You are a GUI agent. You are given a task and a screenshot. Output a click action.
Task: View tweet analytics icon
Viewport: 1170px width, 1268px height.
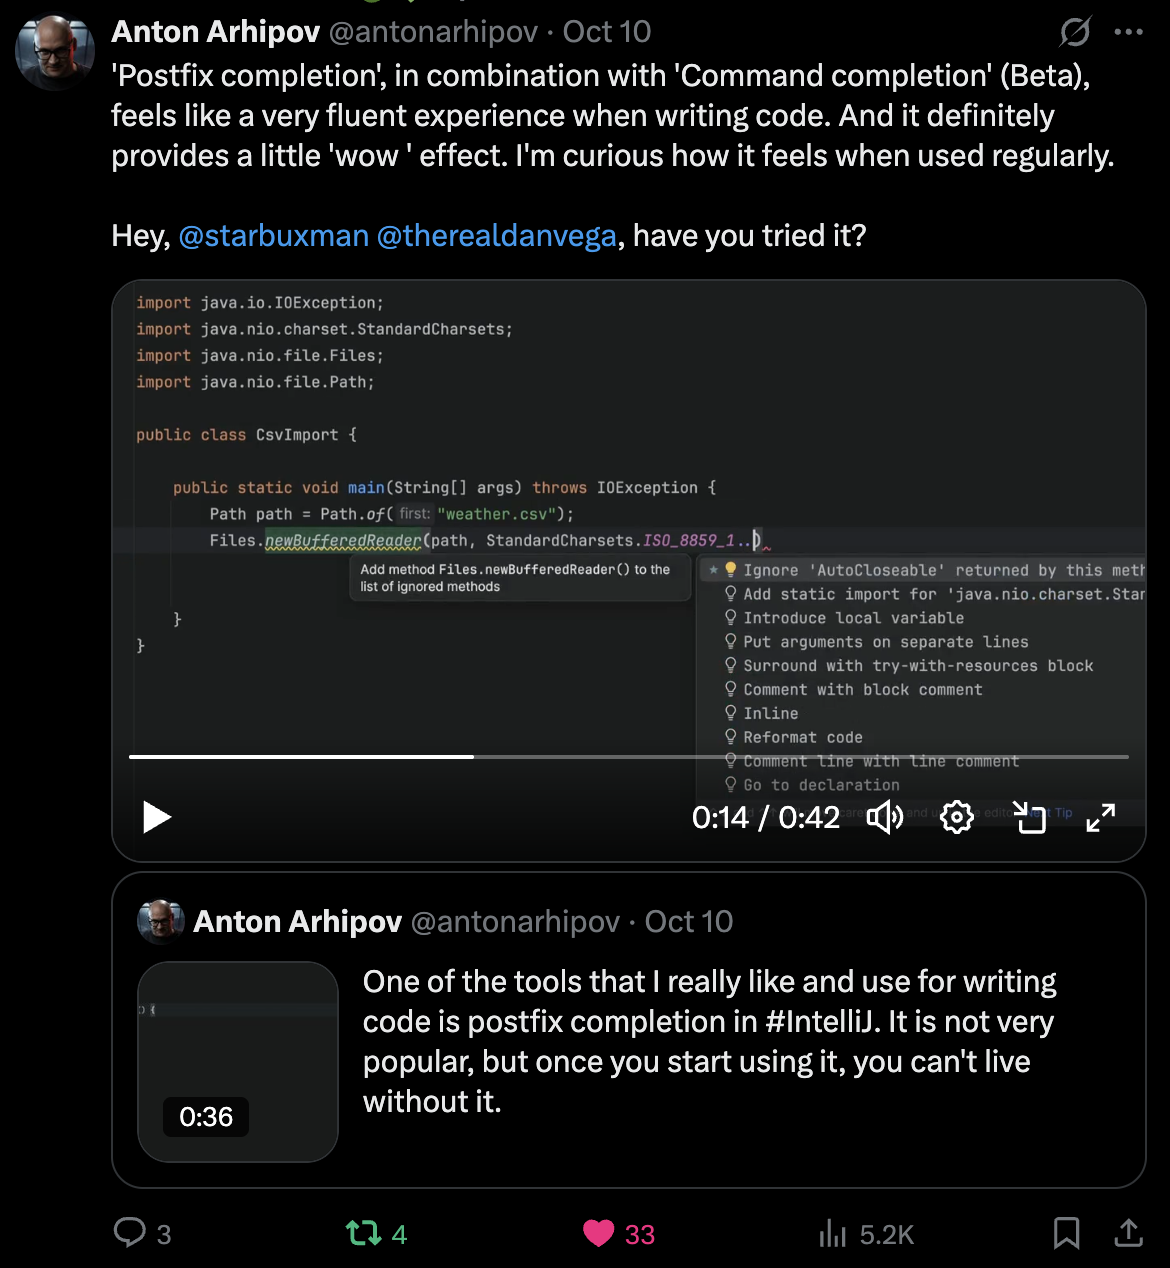(832, 1233)
